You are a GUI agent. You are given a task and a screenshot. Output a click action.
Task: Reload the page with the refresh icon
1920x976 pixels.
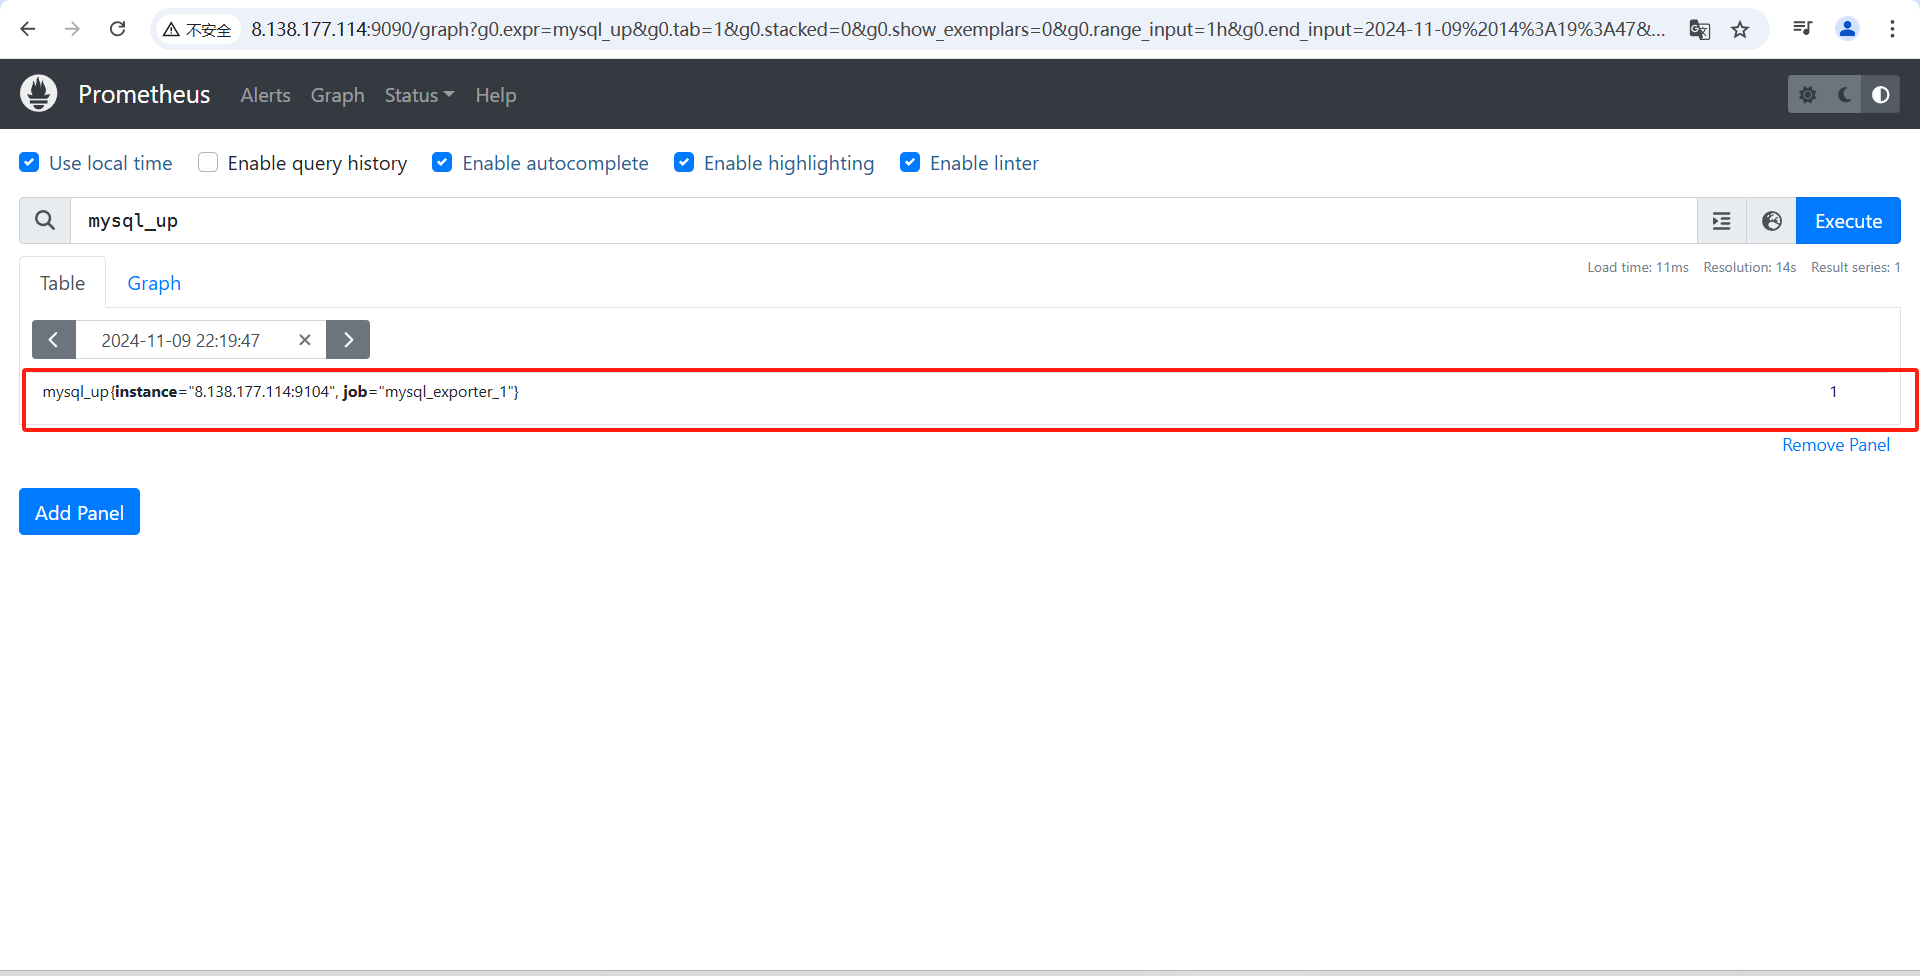point(118,29)
